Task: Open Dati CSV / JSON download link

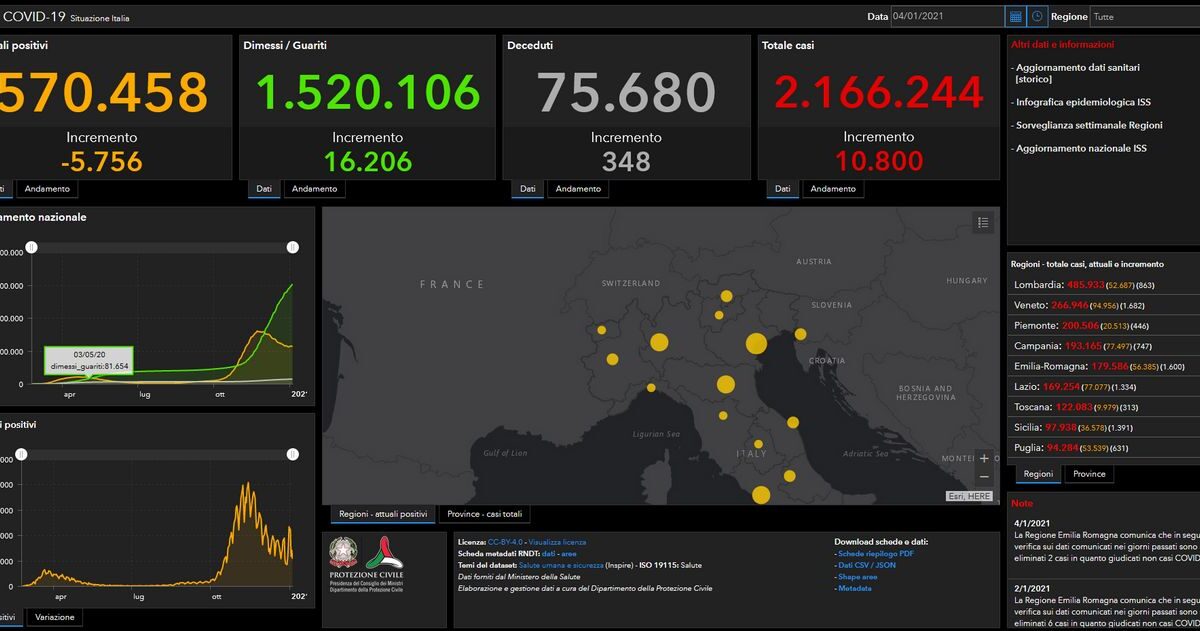Action: click(x=867, y=565)
